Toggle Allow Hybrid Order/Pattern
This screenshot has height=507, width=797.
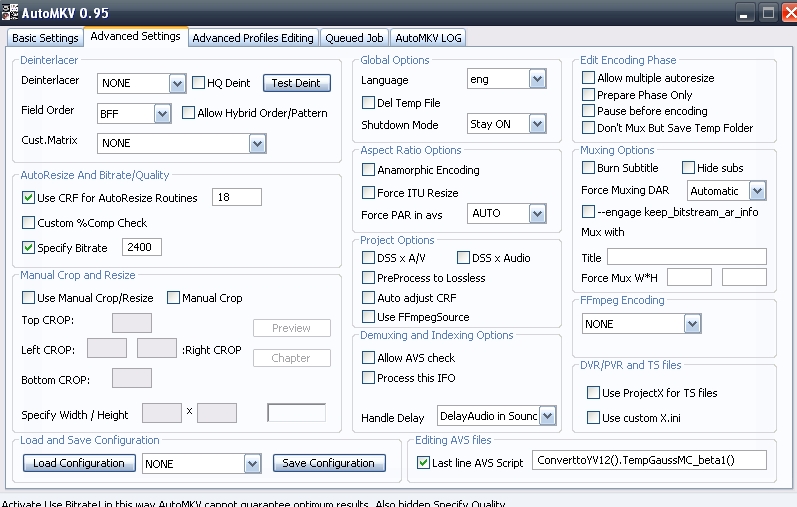point(188,112)
